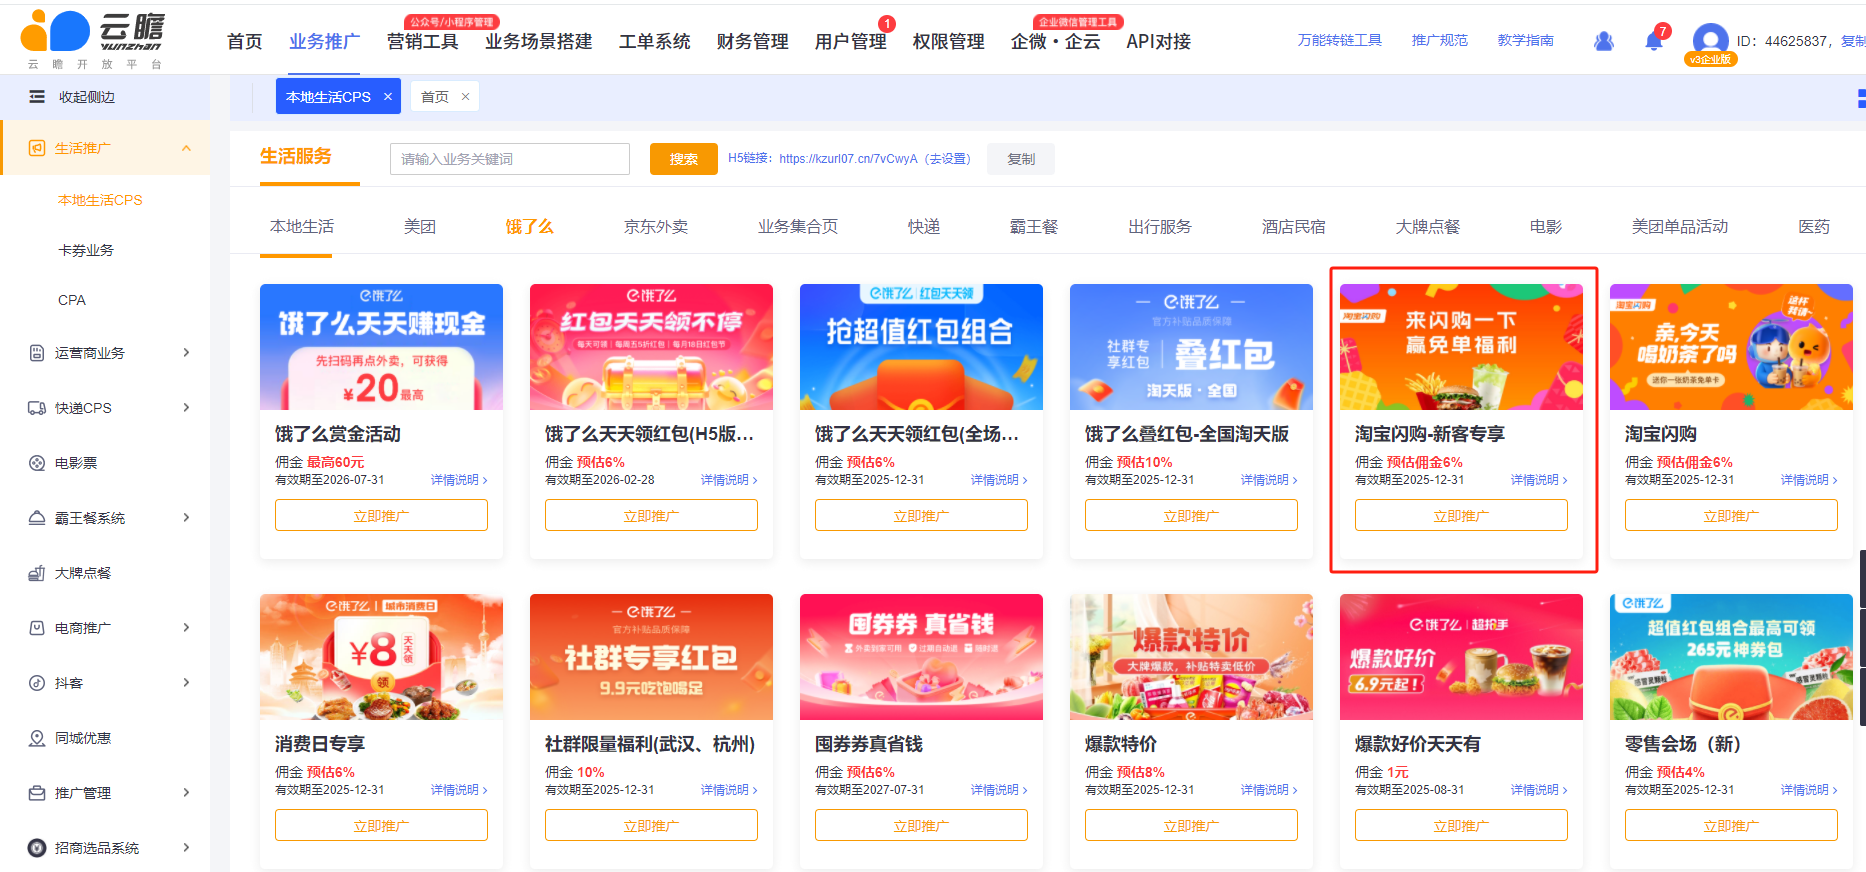
Task: Switch to the 霸王餐 category tab
Action: tap(1034, 227)
